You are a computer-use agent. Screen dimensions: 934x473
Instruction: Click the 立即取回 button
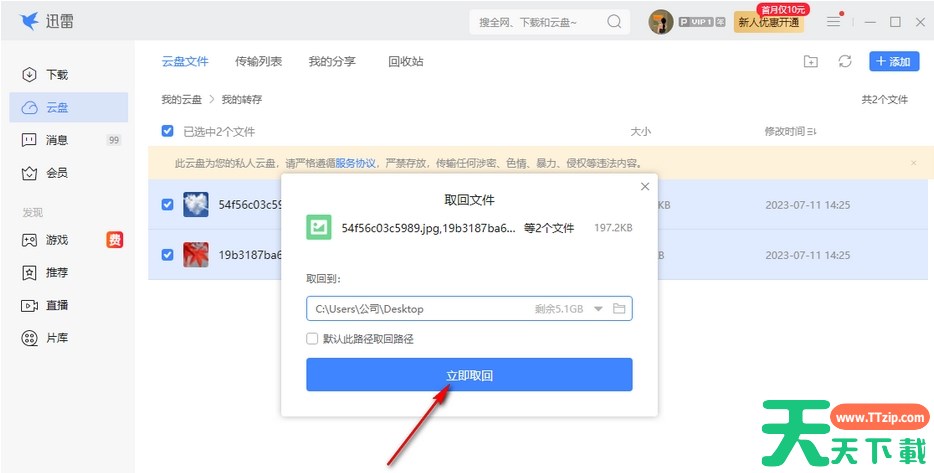[x=469, y=375]
